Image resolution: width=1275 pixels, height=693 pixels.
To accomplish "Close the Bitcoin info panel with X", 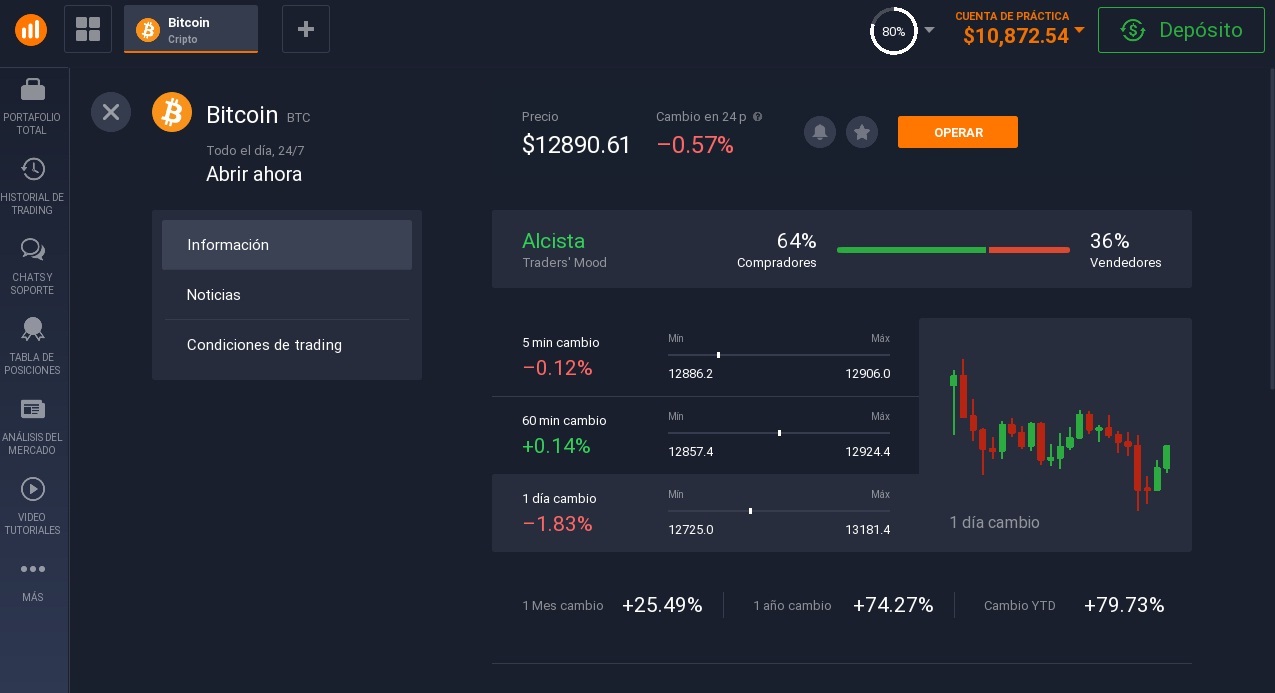I will [x=111, y=112].
